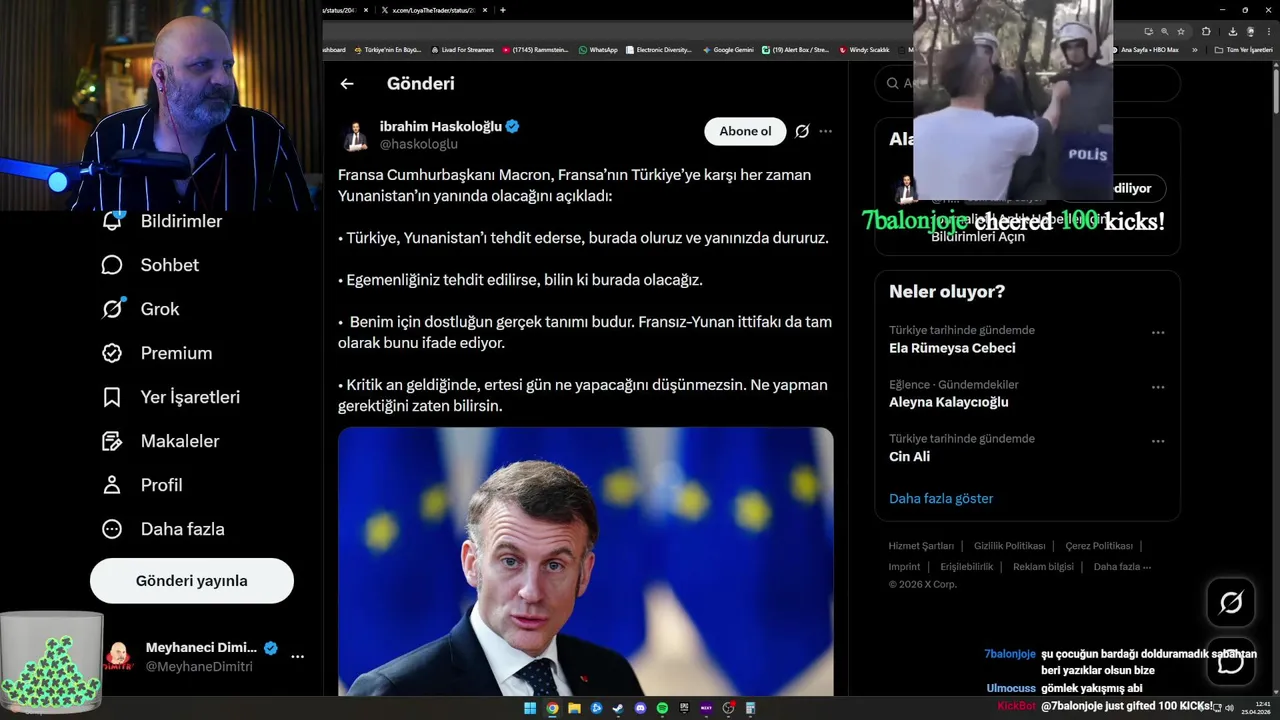The height and width of the screenshot is (720, 1280).
Task: Click the Gönderi yayınla button
Action: [192, 581]
